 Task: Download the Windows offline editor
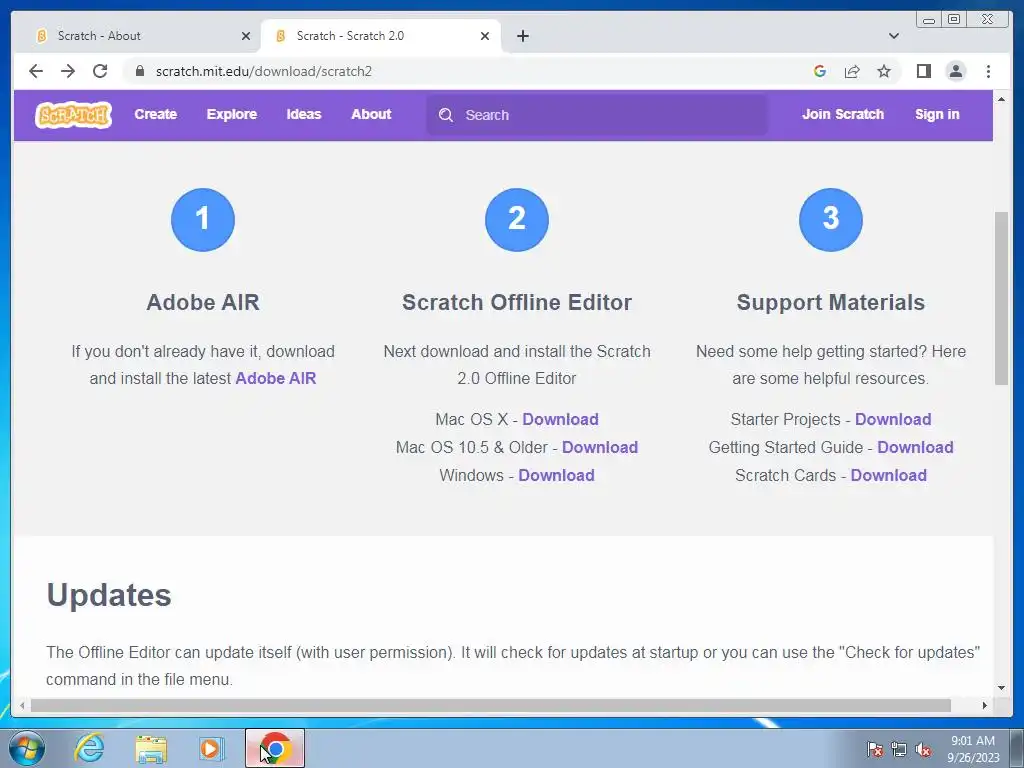pos(556,475)
